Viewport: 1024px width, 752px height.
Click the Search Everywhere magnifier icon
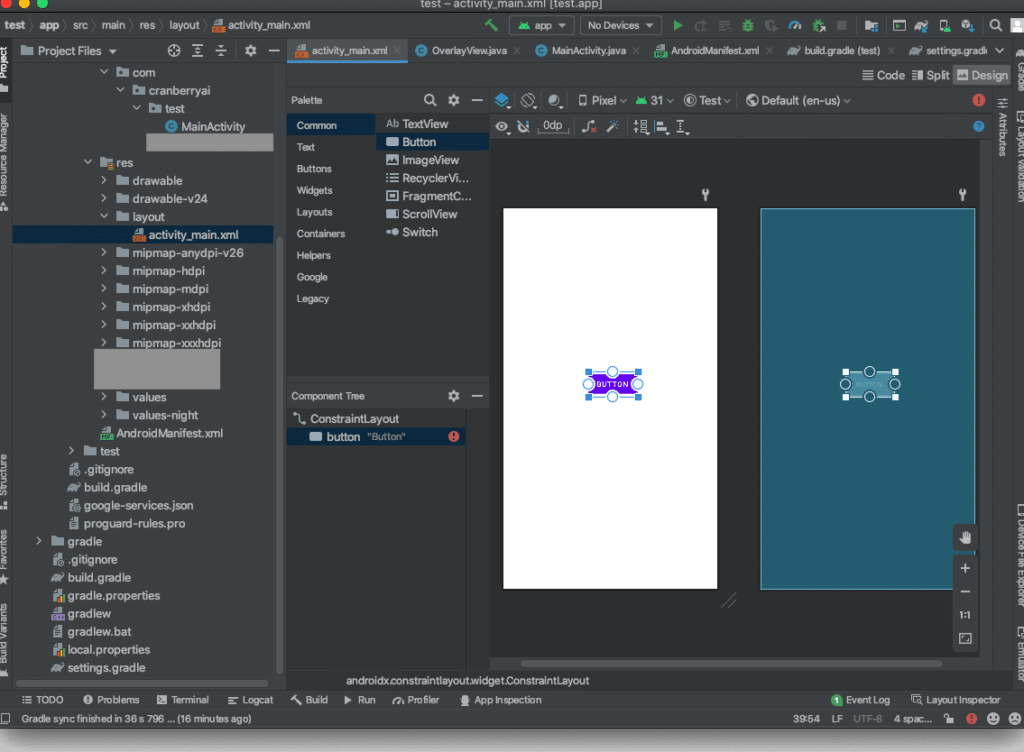tap(995, 25)
